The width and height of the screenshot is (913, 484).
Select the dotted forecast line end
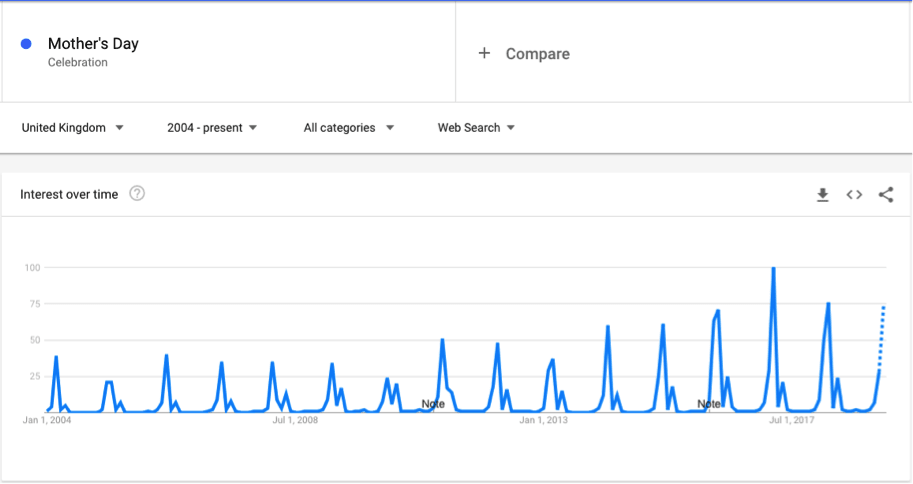coord(883,307)
